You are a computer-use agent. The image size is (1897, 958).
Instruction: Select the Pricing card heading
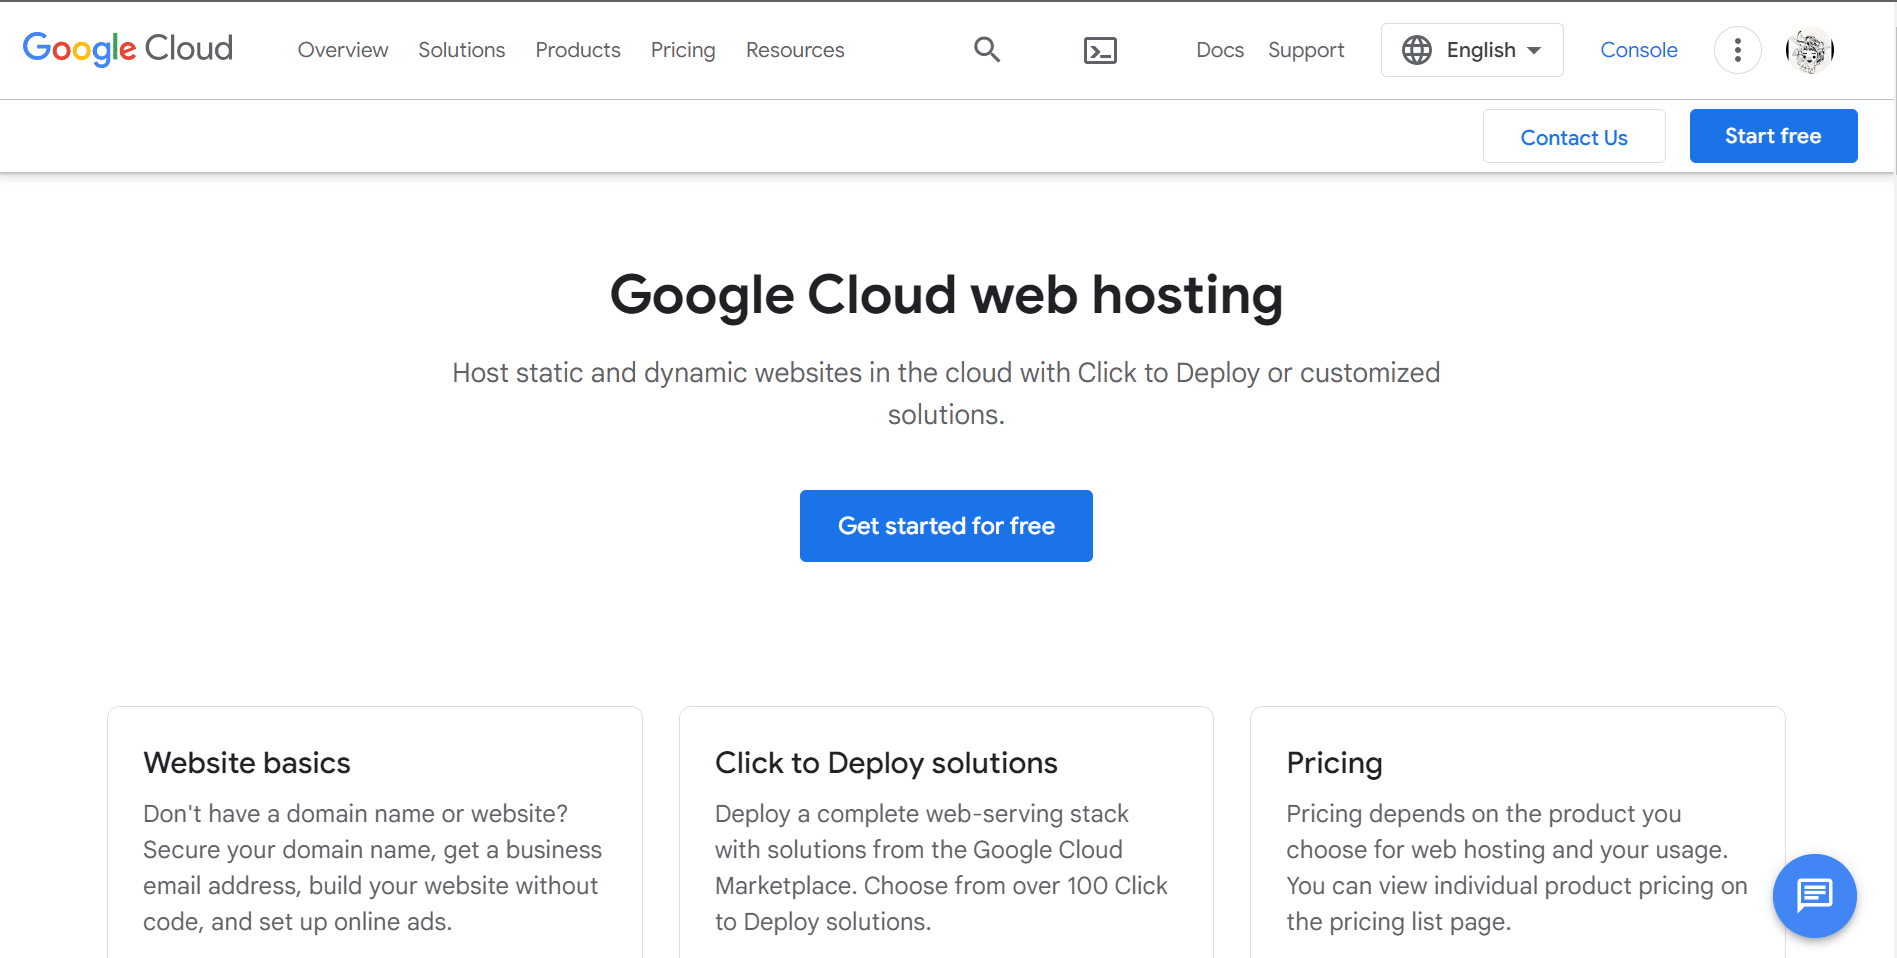[x=1334, y=763]
